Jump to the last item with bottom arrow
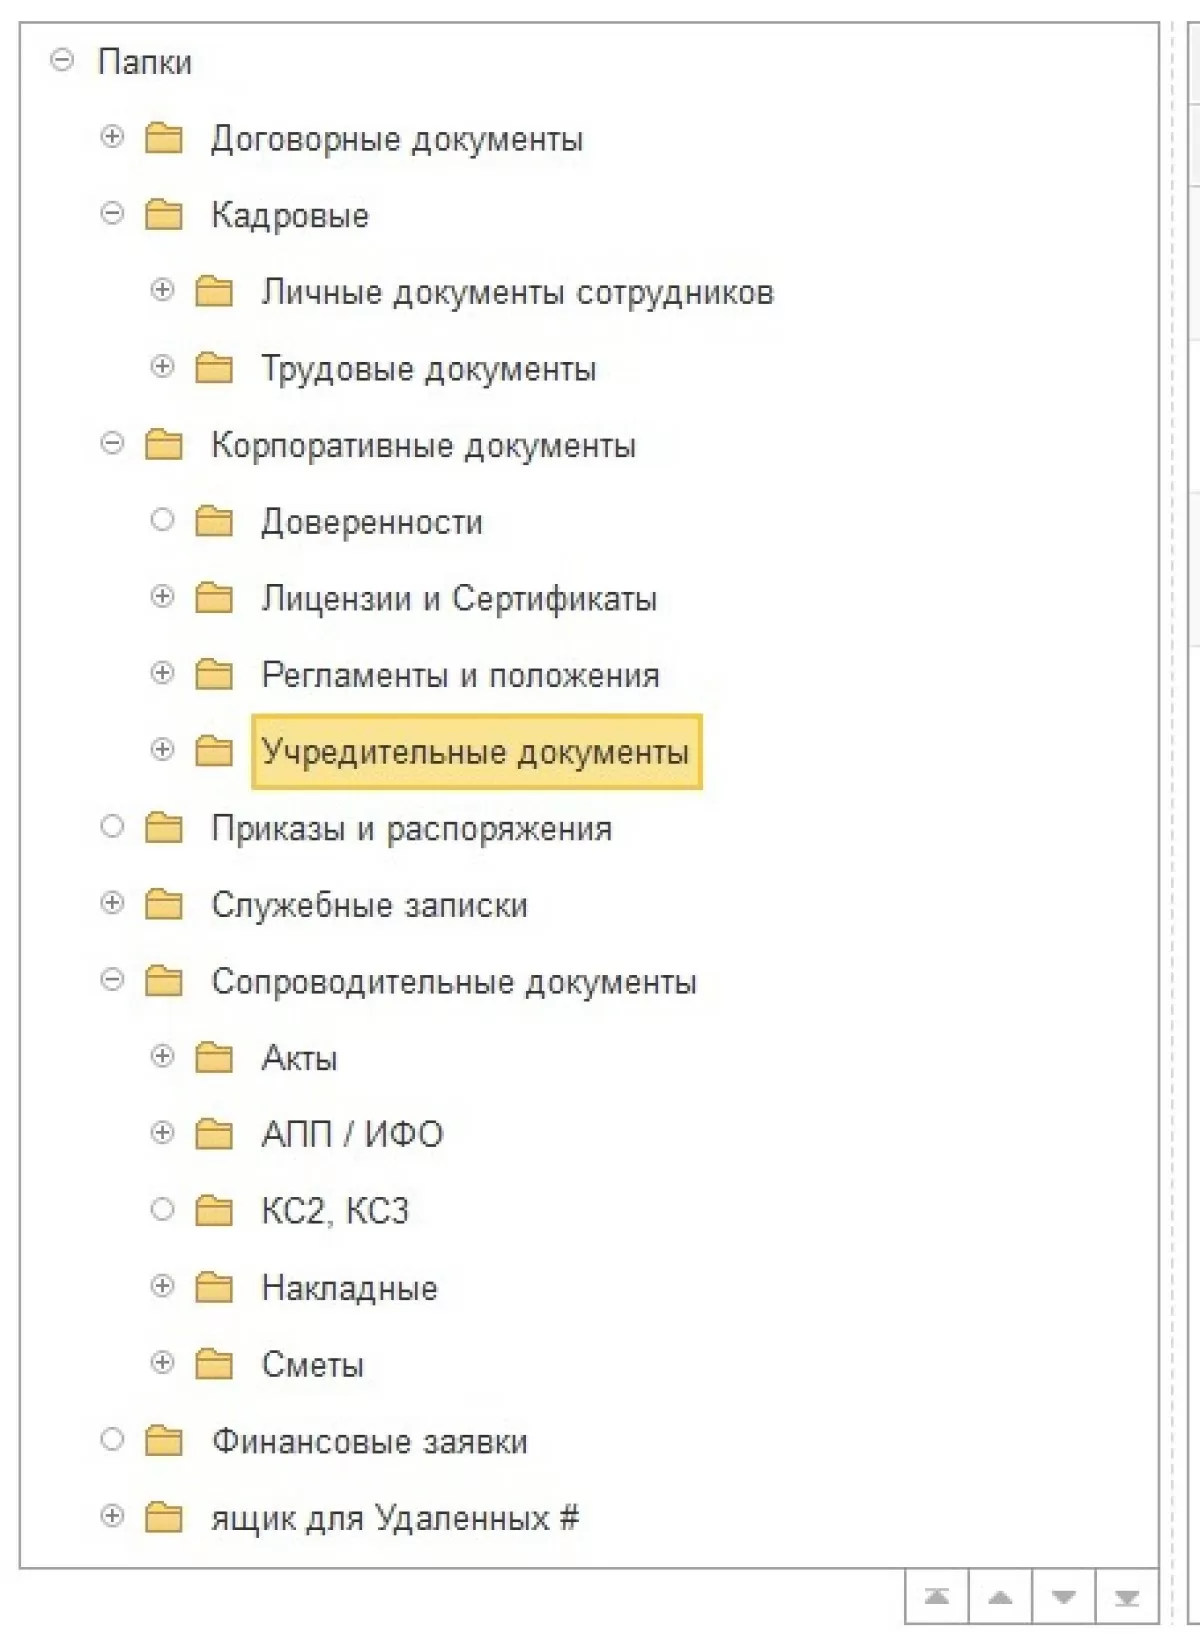The image size is (1200, 1641). click(x=1127, y=1597)
